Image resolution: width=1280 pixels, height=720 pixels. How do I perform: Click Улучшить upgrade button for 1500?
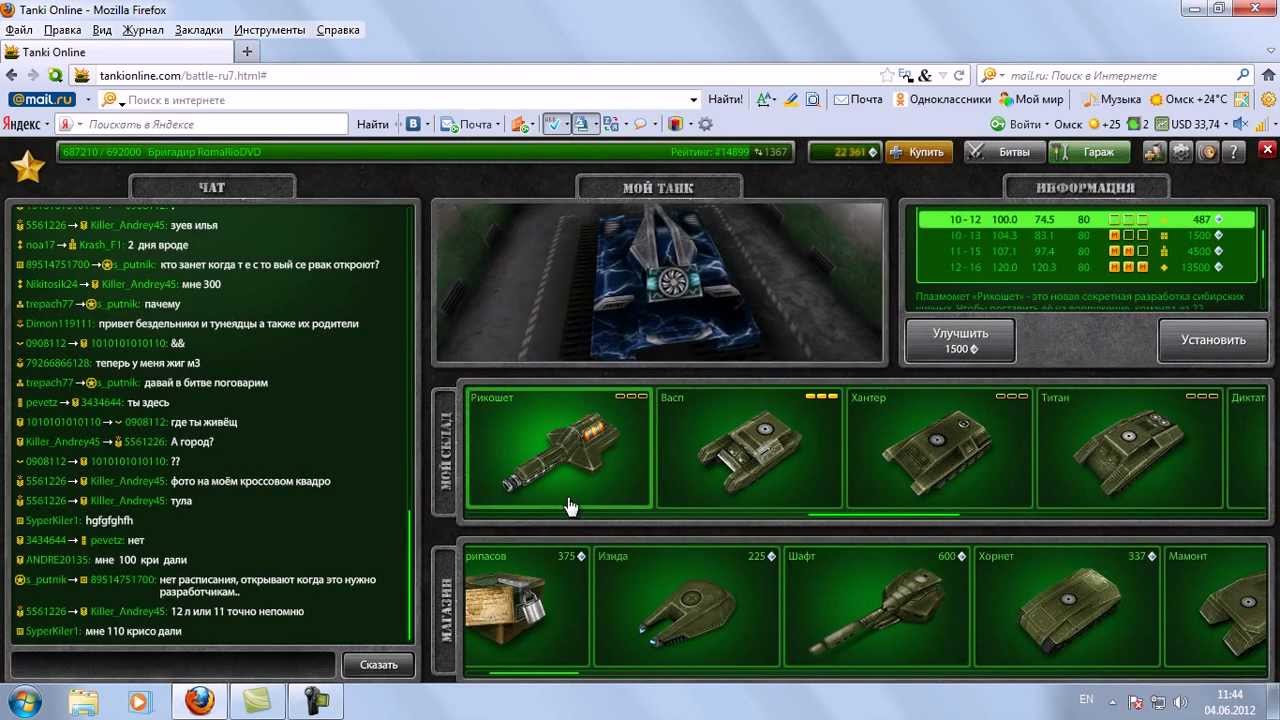point(960,340)
